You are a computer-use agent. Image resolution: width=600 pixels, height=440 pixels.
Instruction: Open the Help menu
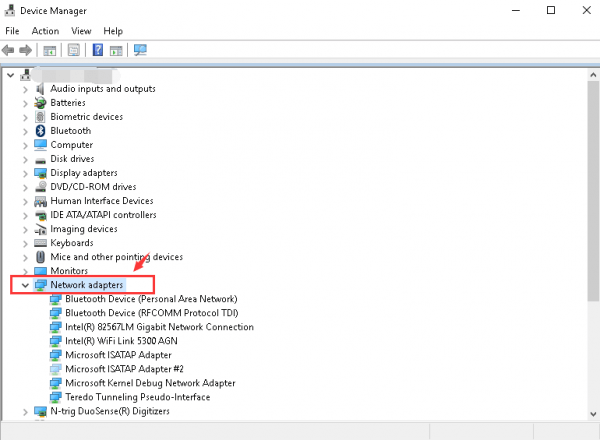pyautogui.click(x=113, y=31)
